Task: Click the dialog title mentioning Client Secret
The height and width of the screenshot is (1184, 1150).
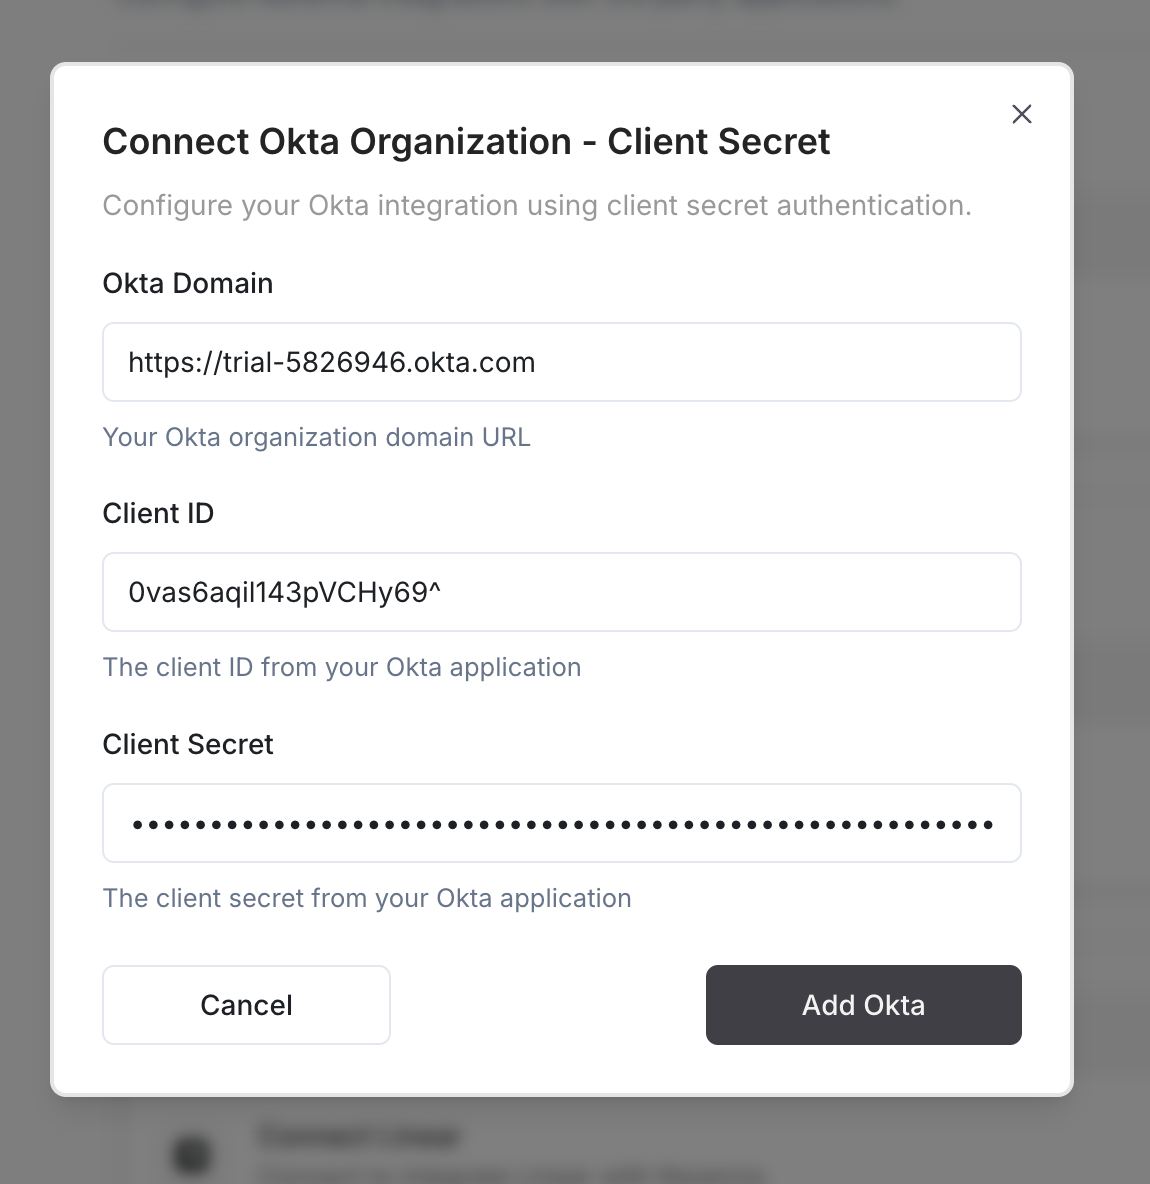Action: (467, 142)
